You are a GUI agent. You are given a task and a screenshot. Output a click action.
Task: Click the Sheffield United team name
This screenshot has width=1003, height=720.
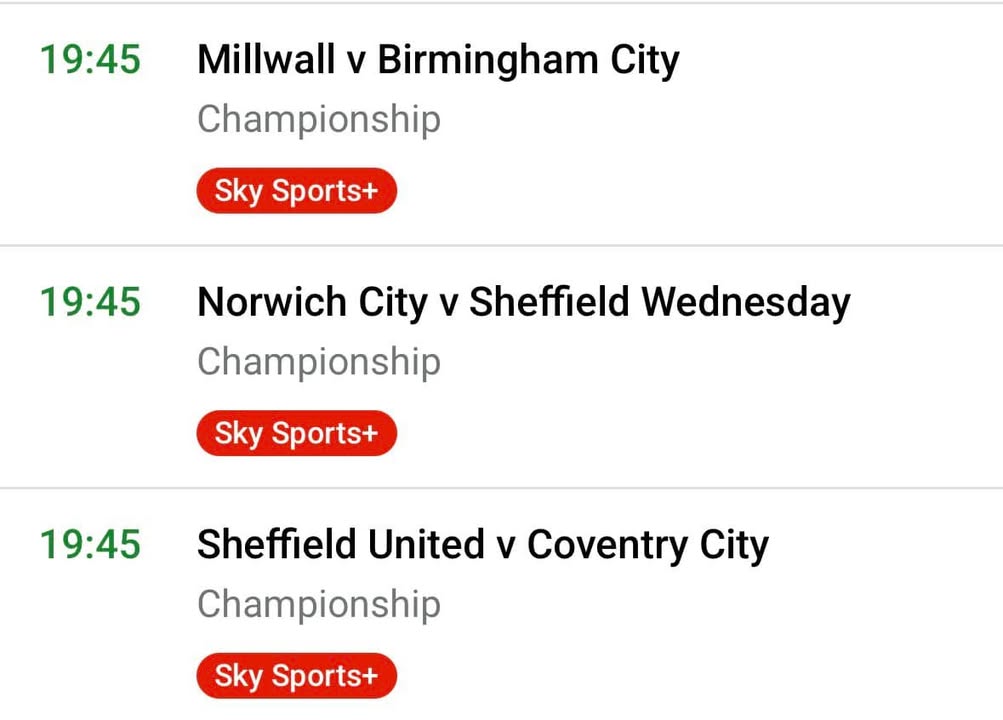[341, 545]
